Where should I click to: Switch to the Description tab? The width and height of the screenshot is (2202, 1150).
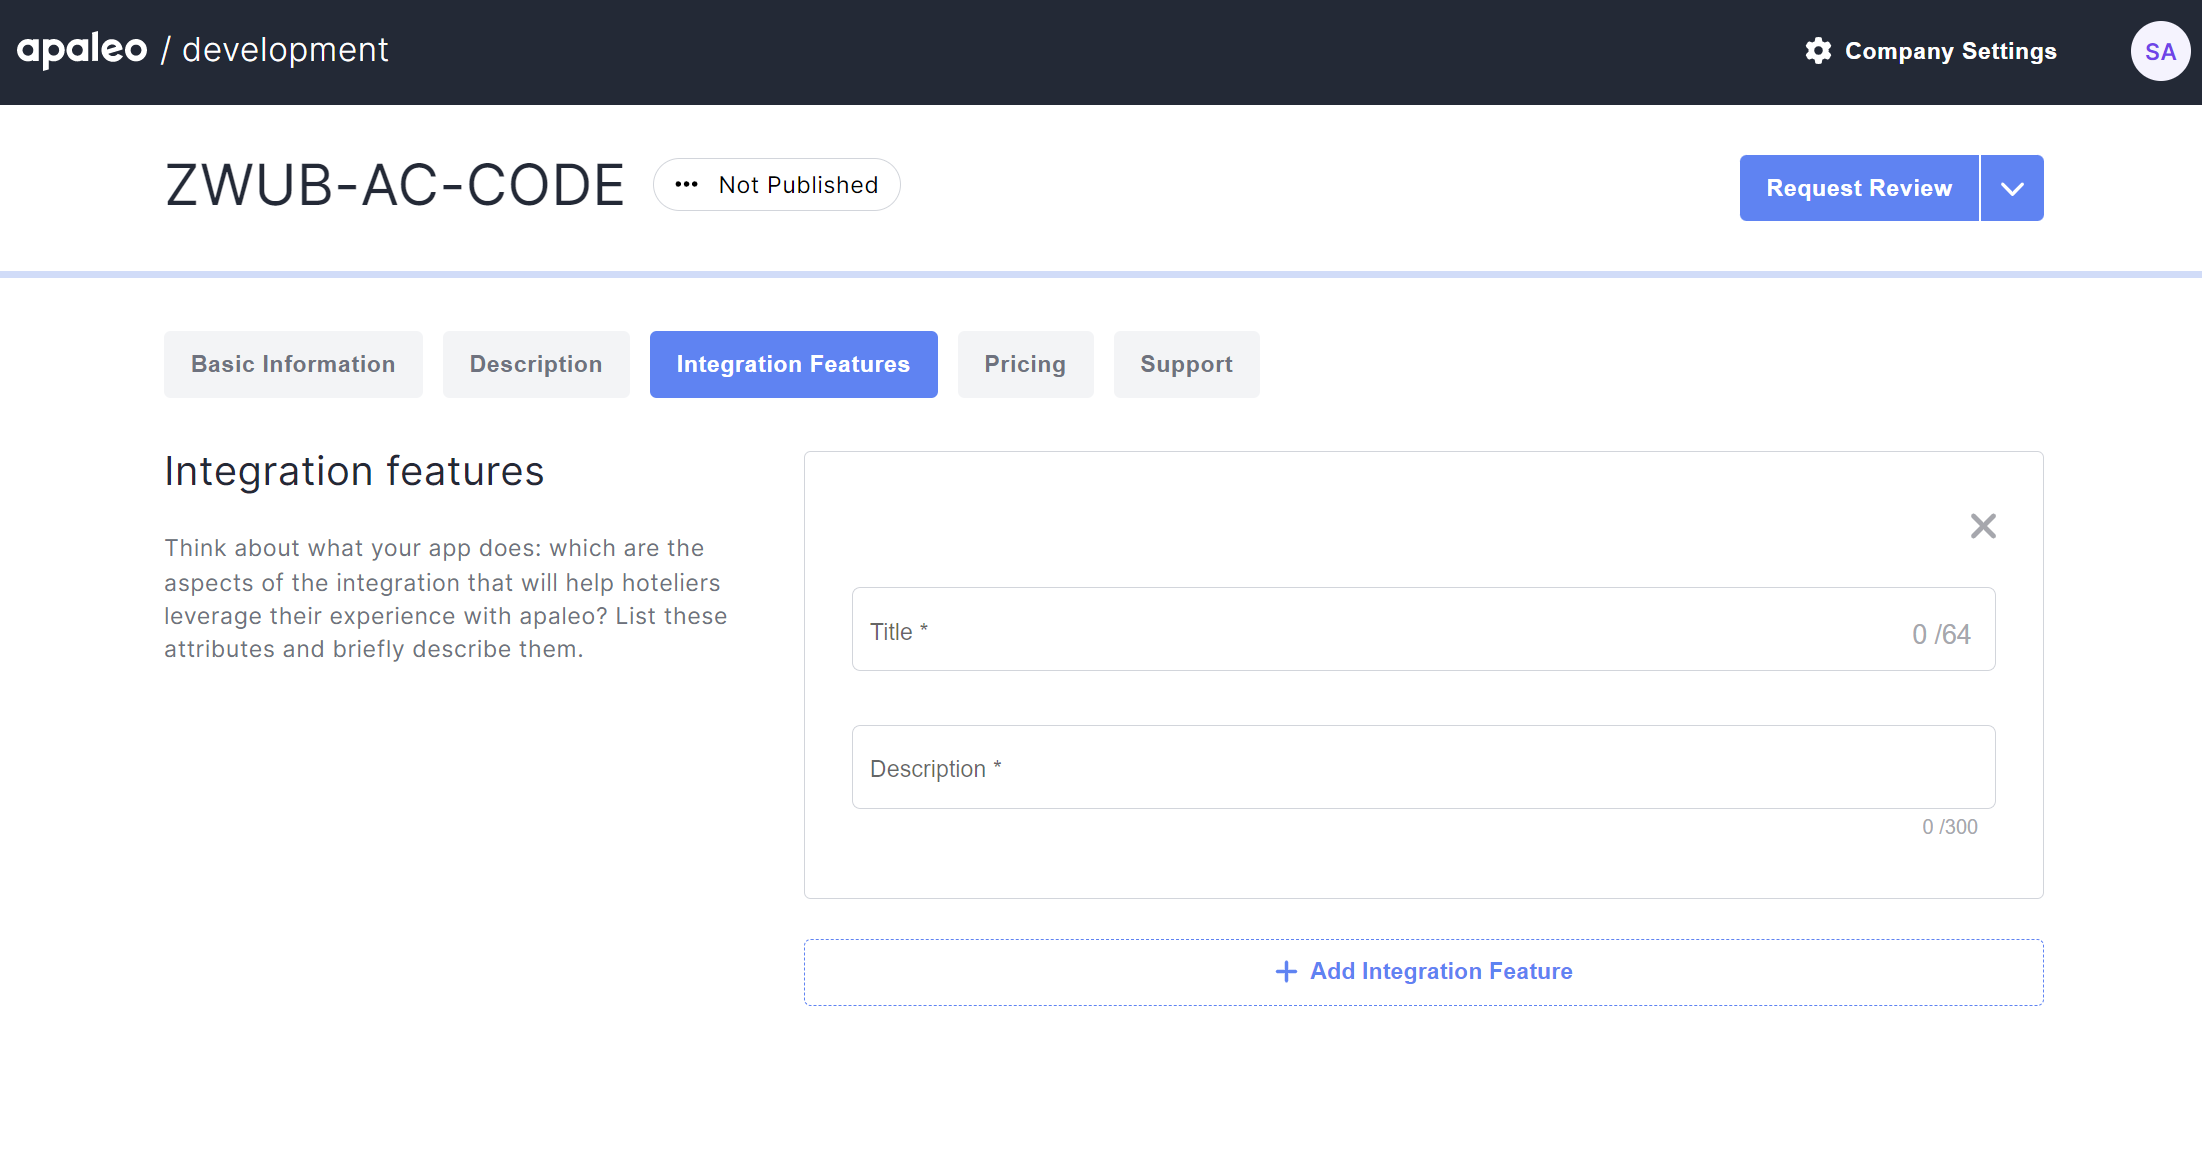tap(536, 364)
